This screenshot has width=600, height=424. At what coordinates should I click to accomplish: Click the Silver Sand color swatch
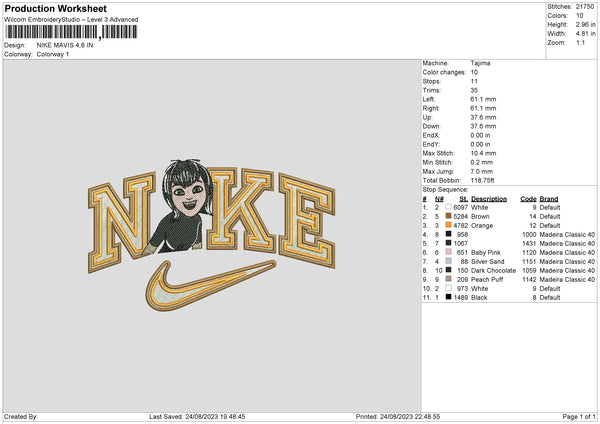[x=448, y=261]
